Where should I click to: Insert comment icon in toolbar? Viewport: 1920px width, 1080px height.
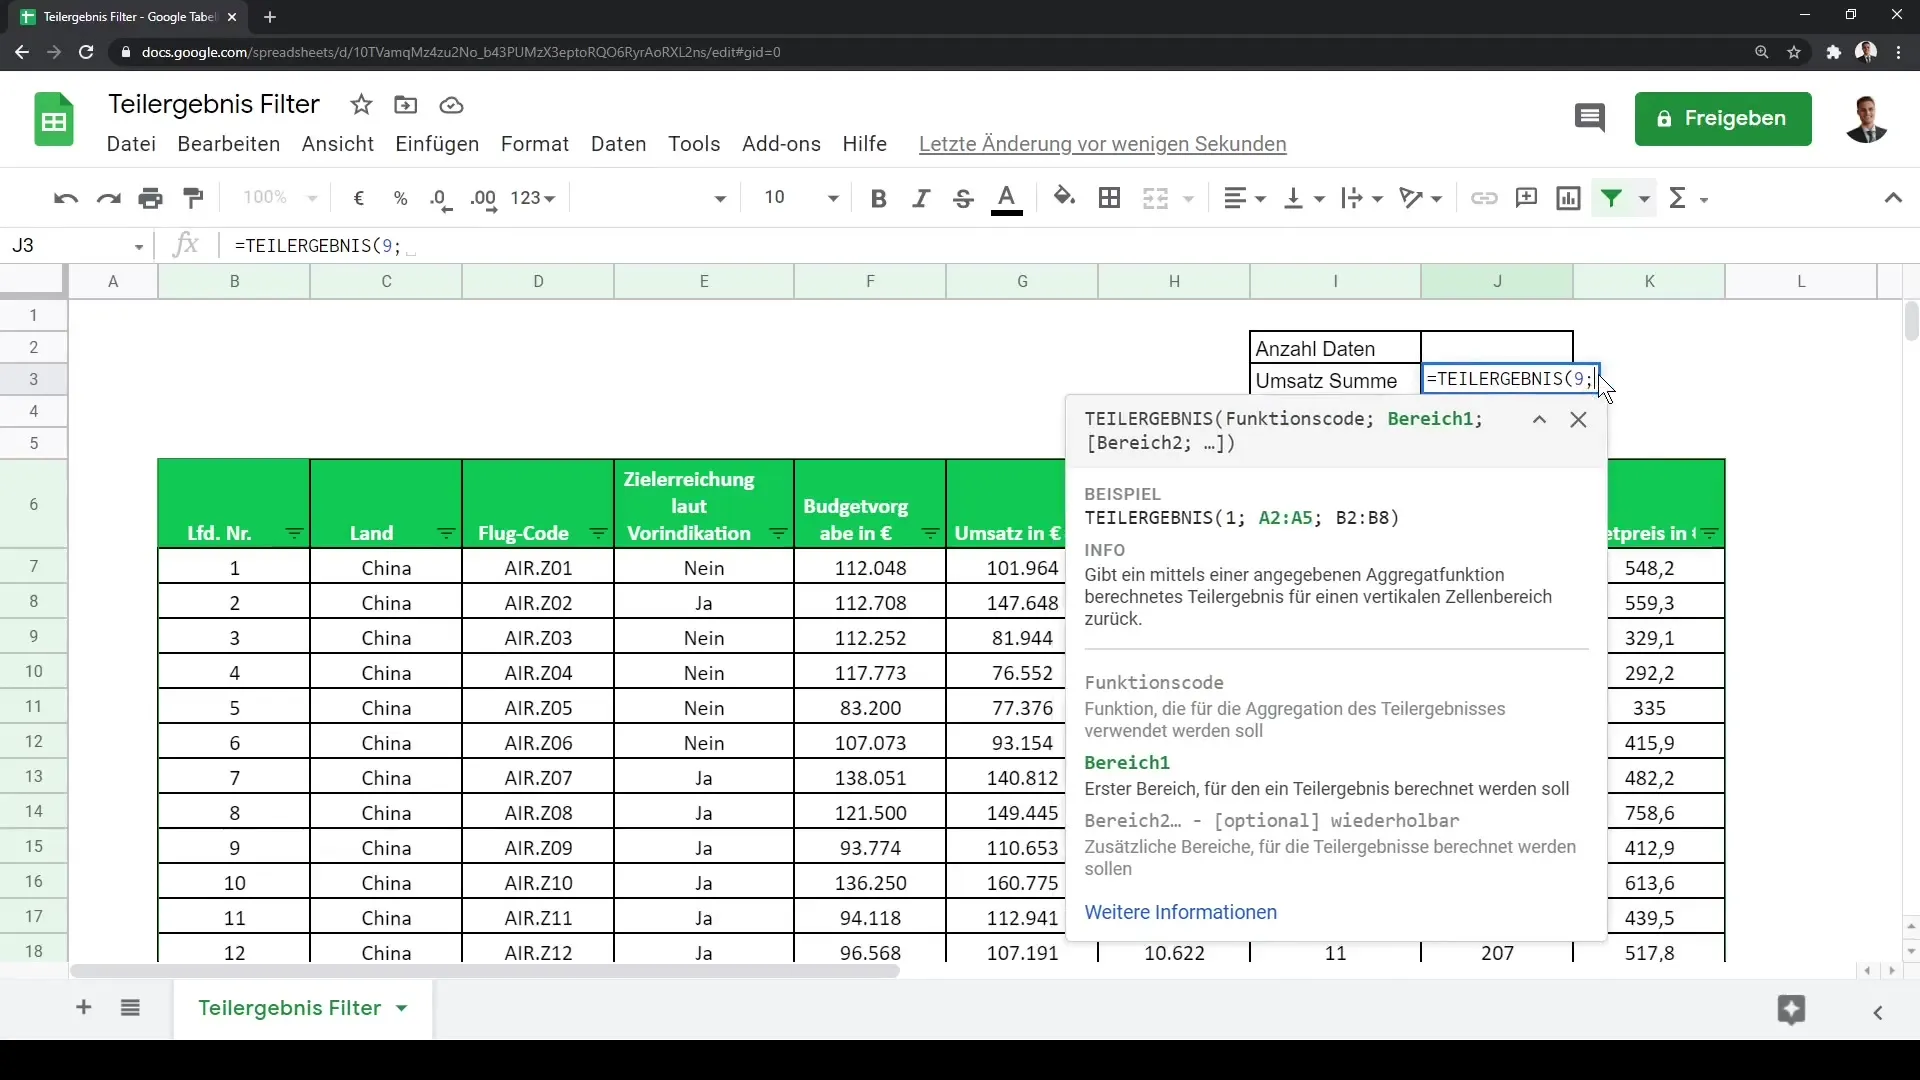1526,198
